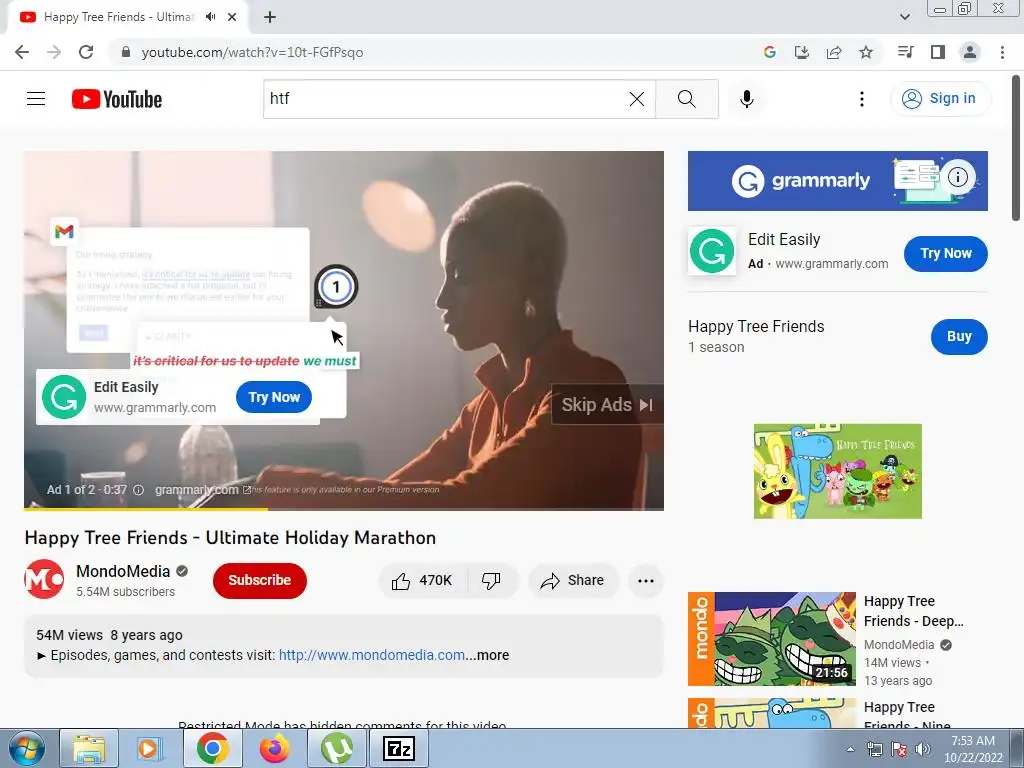1024x768 pixels.
Task: Share the video
Action: tap(572, 580)
